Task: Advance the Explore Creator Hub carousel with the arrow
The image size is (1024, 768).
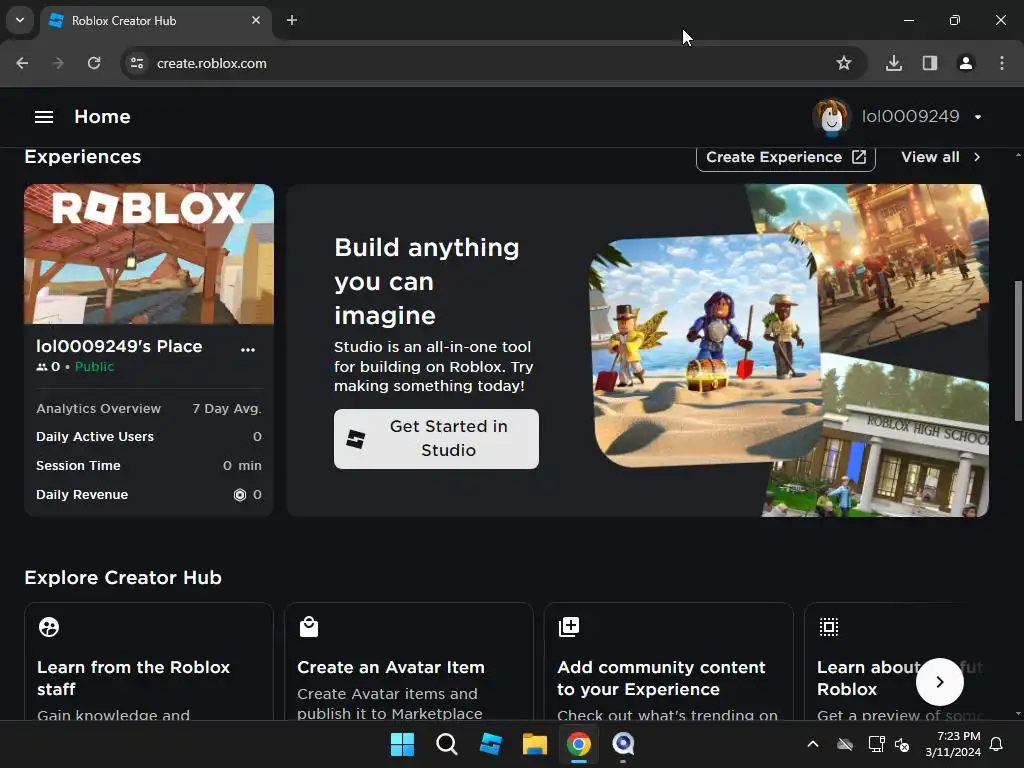Action: (940, 682)
